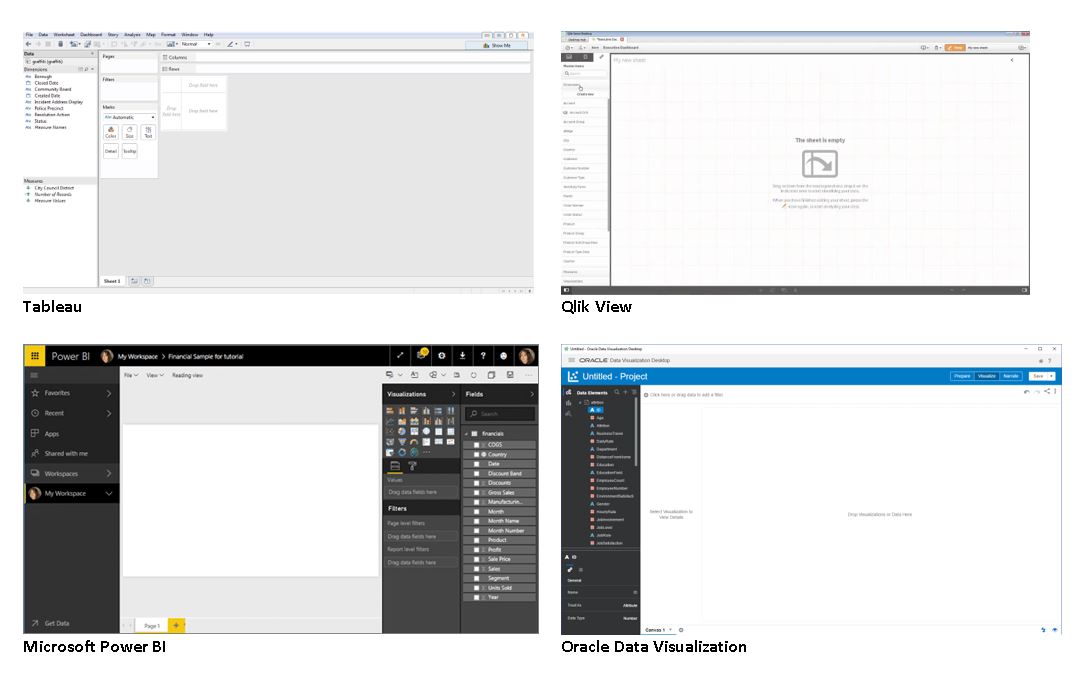Click new worksheet icon beside Sheet 1
The image size is (1085, 676).
click(134, 281)
